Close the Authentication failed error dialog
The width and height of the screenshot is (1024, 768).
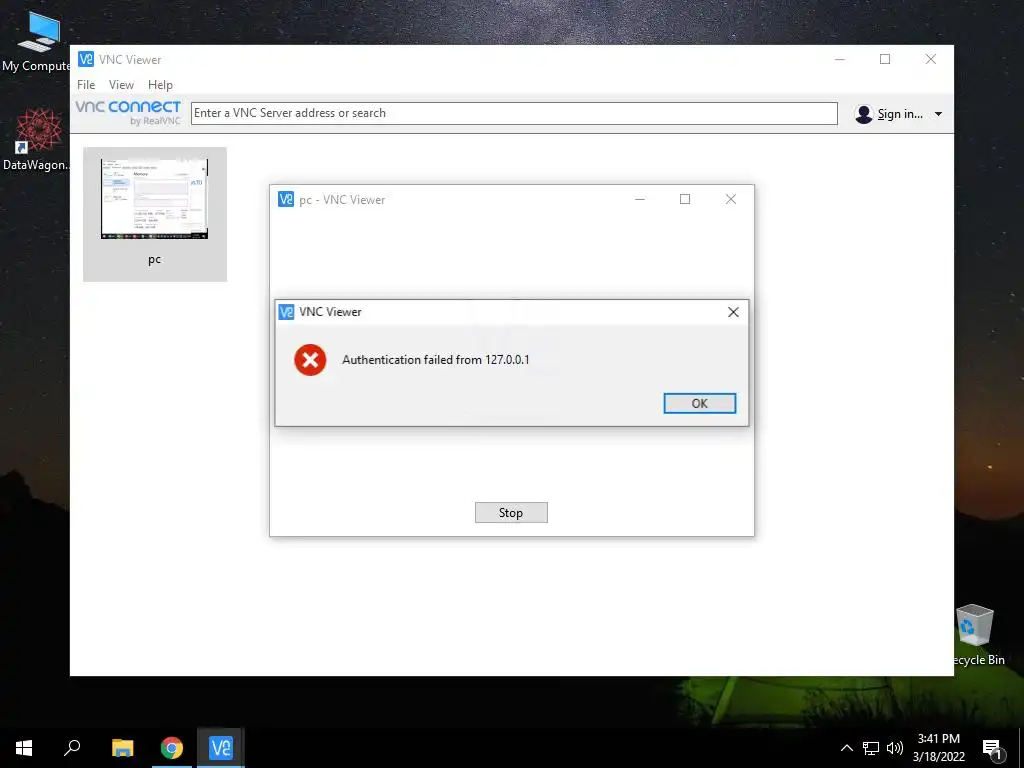(x=733, y=312)
